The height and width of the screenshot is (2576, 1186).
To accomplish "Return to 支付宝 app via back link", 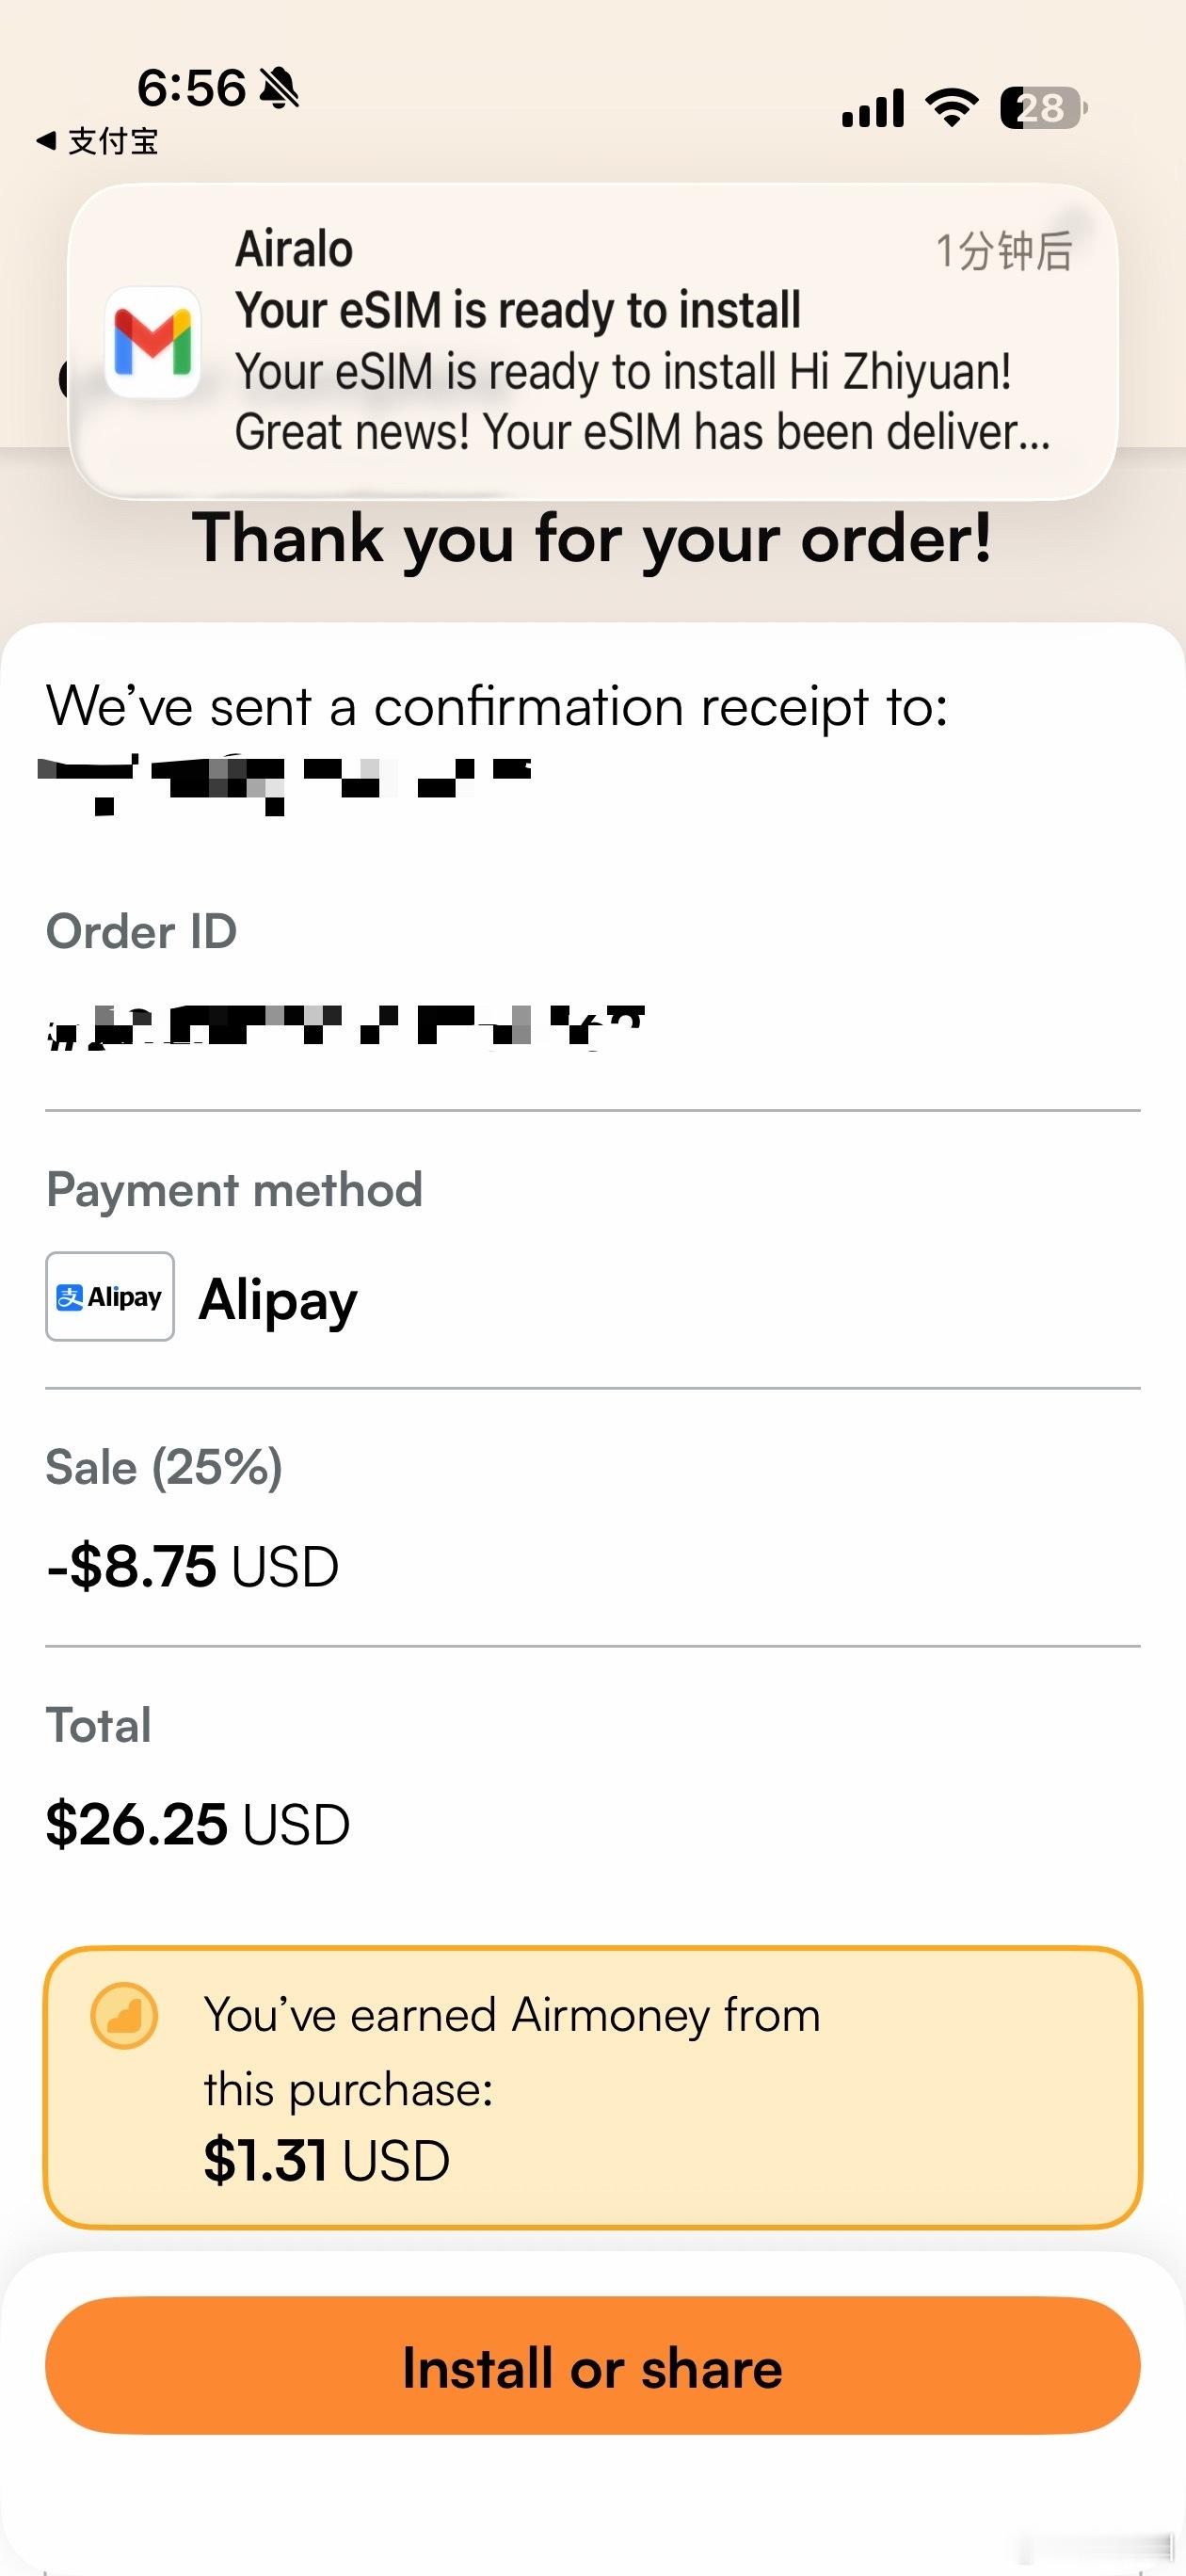I will pos(112,141).
